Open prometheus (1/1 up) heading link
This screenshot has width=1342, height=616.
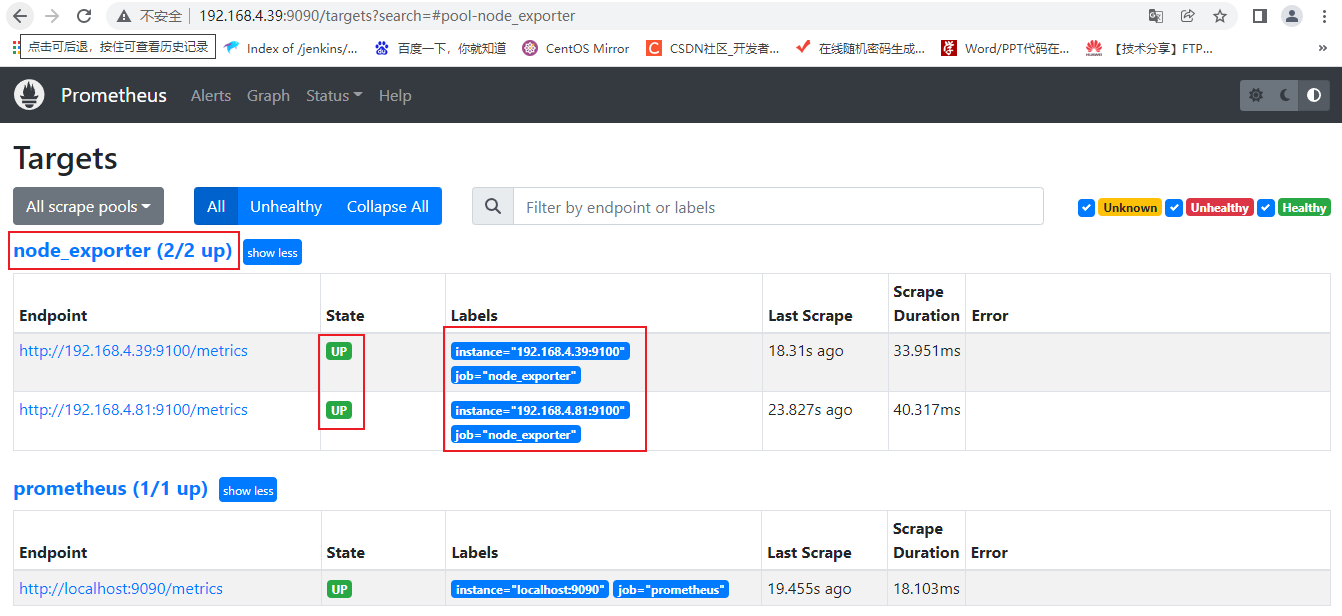pyautogui.click(x=110, y=488)
